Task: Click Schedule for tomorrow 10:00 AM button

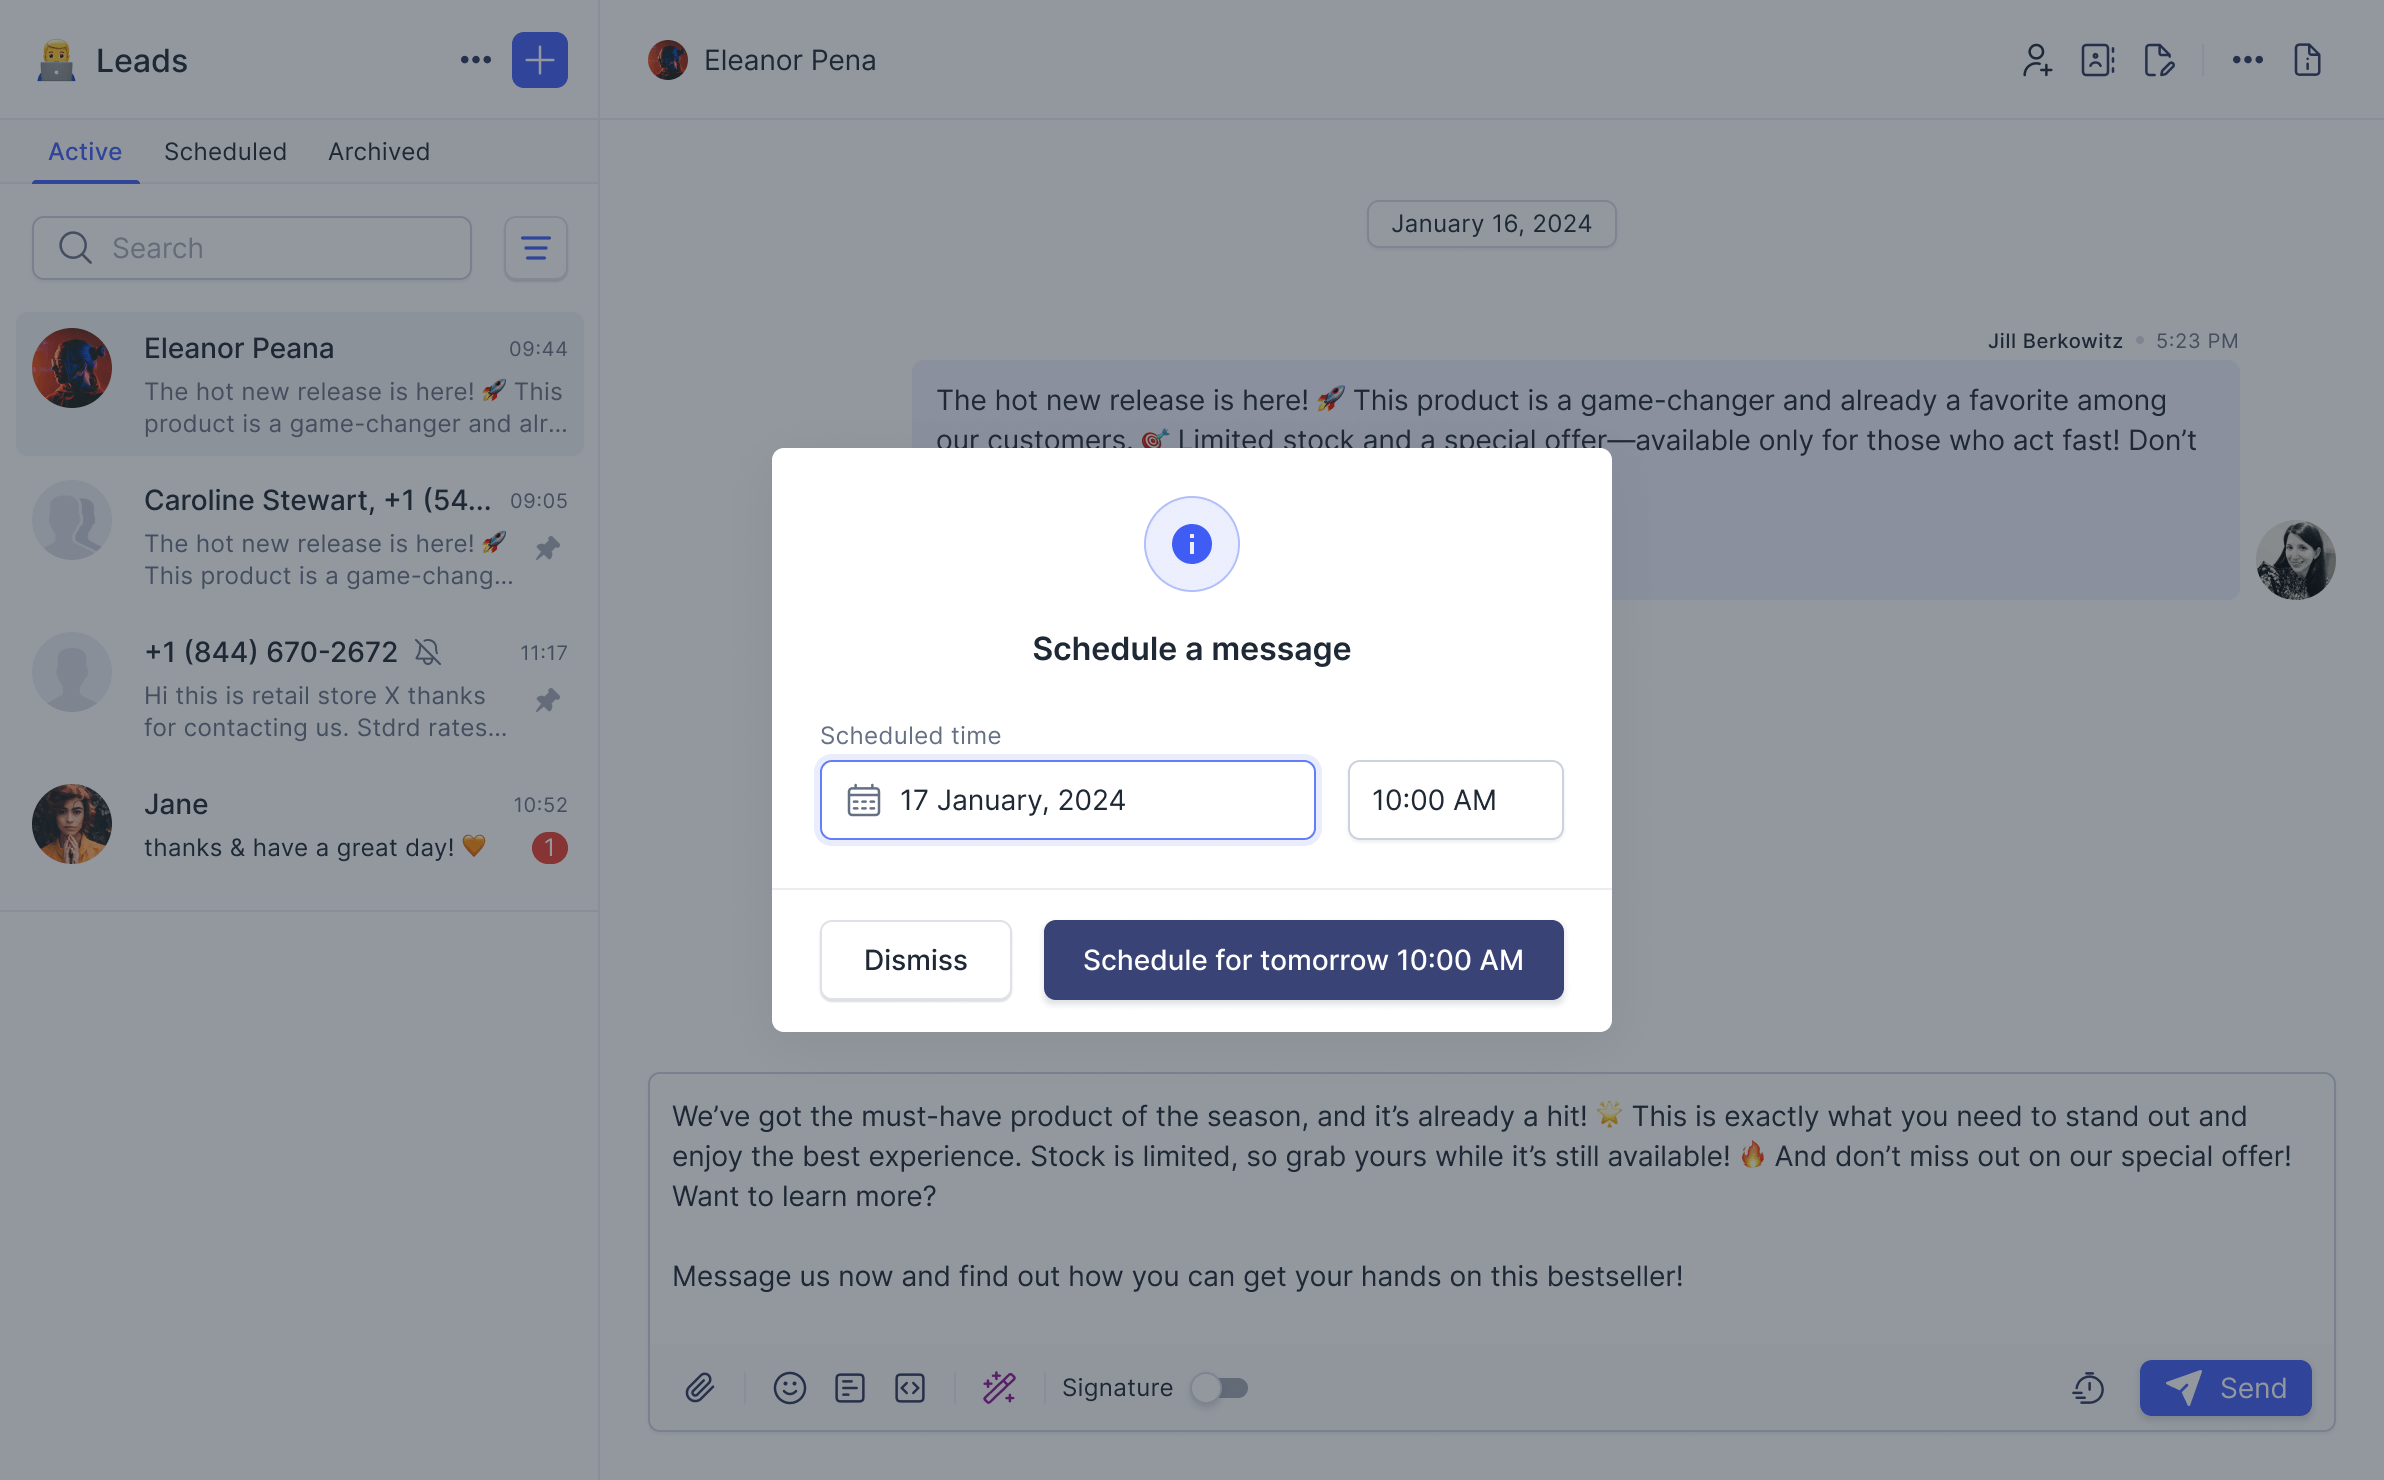Action: click(x=1303, y=958)
